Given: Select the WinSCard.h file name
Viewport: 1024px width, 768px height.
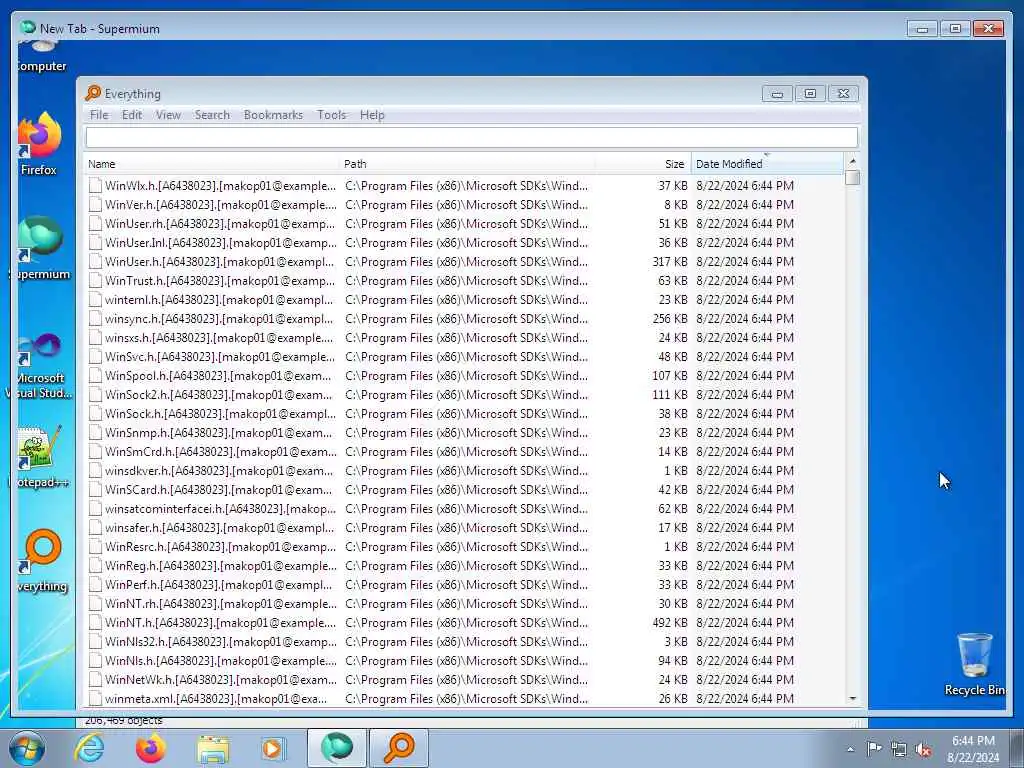Looking at the screenshot, I should (x=219, y=490).
